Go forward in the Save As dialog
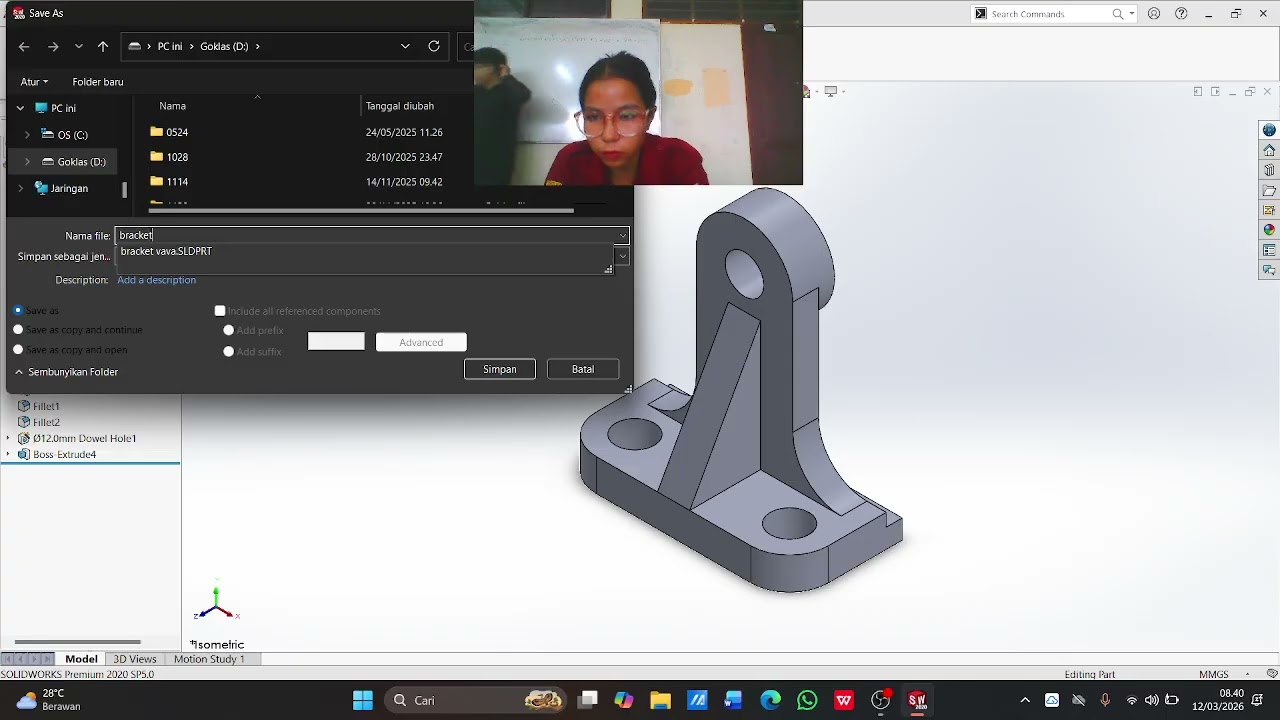 click(x=53, y=46)
